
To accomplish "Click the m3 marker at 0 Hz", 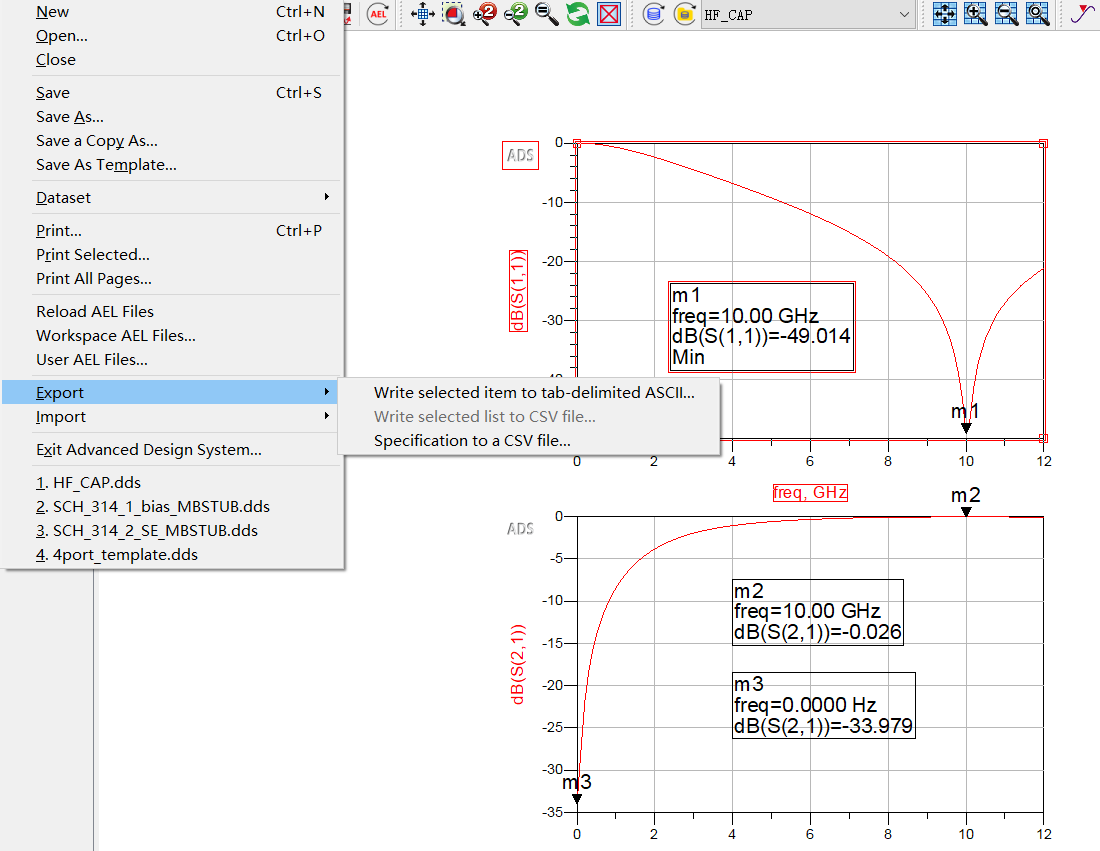I will [577, 798].
